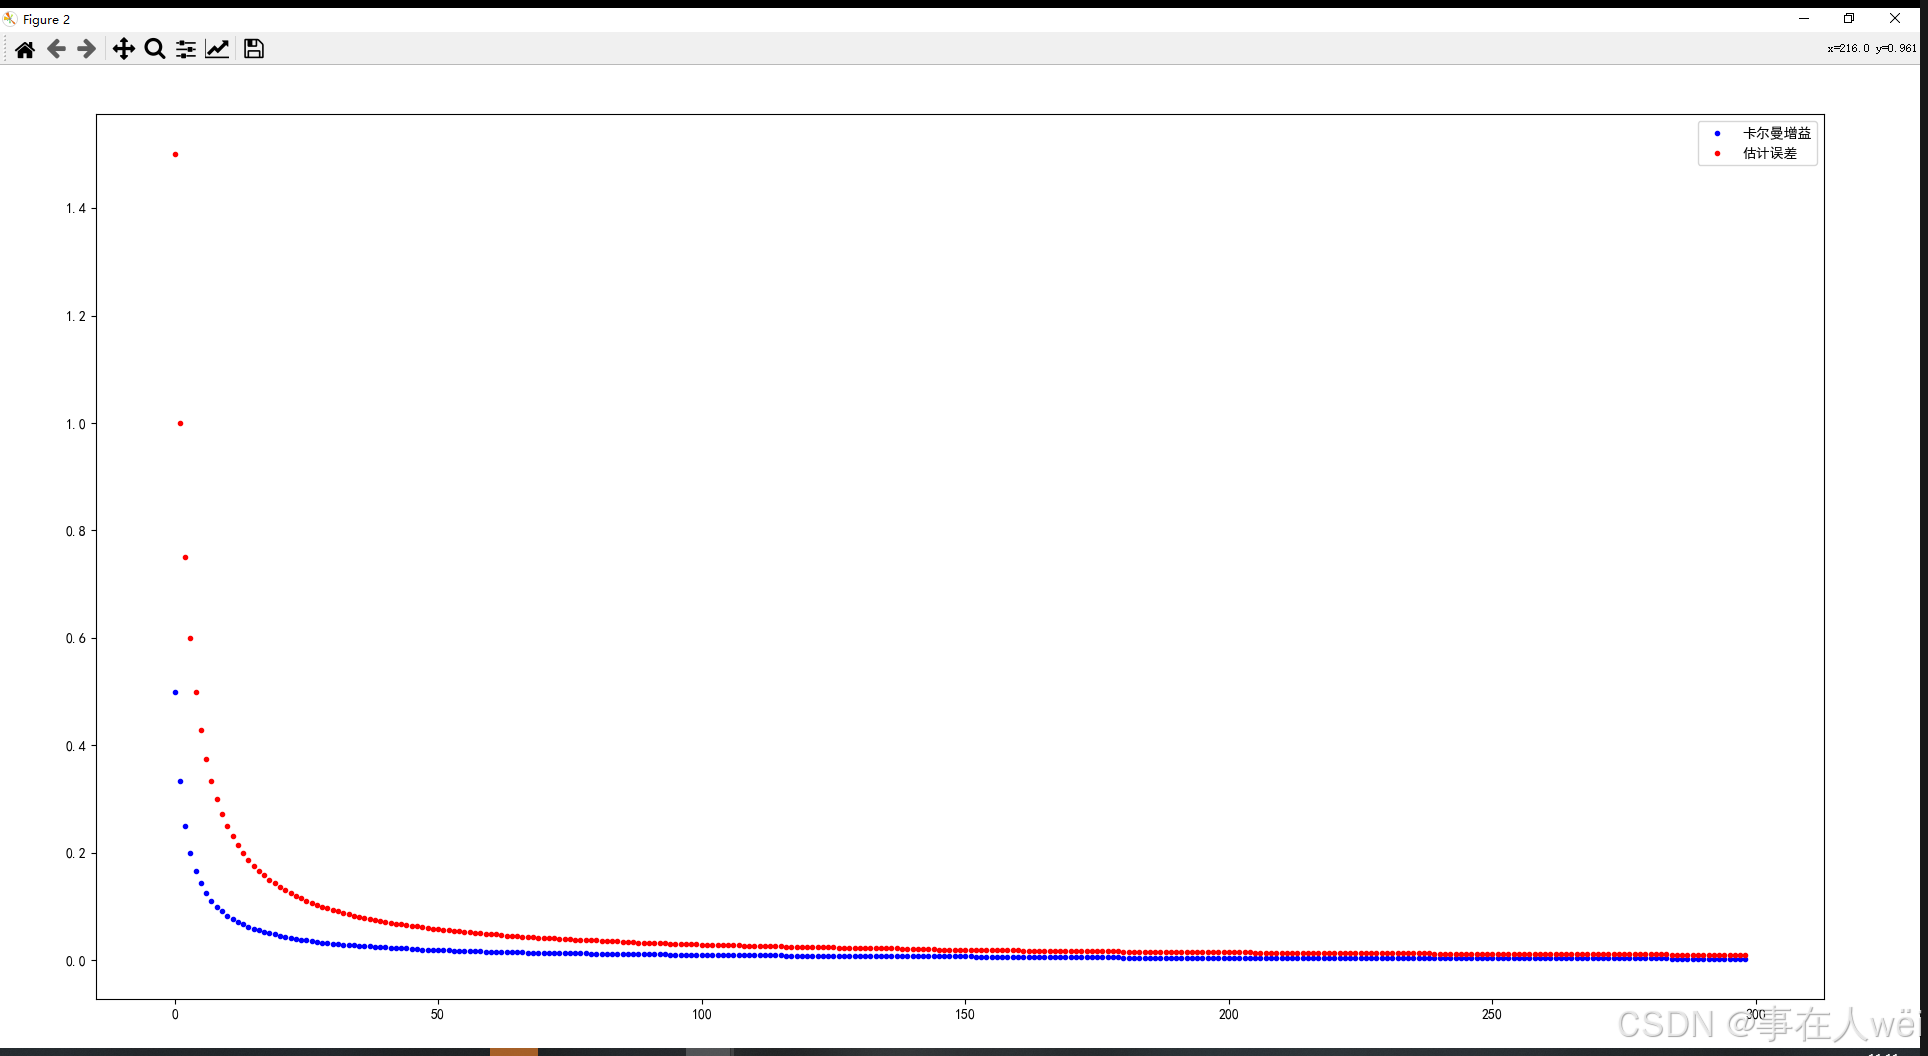1928x1056 pixels.
Task: Click the 卡尔曼增益 legend entry
Action: click(x=1777, y=133)
